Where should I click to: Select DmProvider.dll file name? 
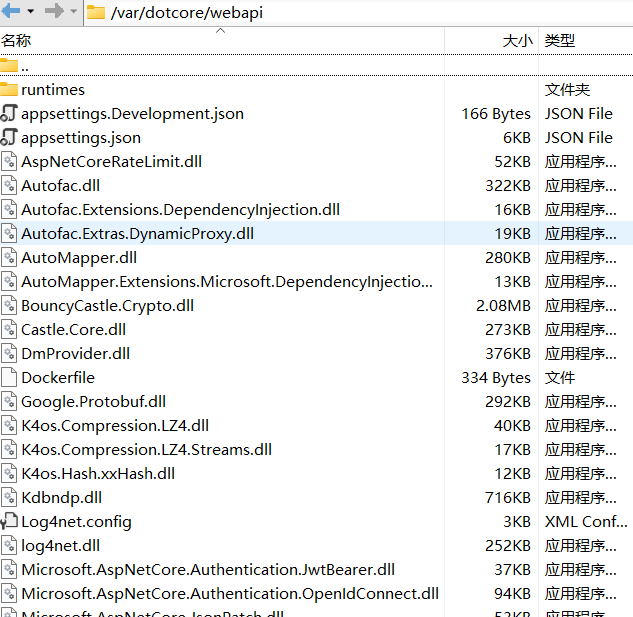75,354
